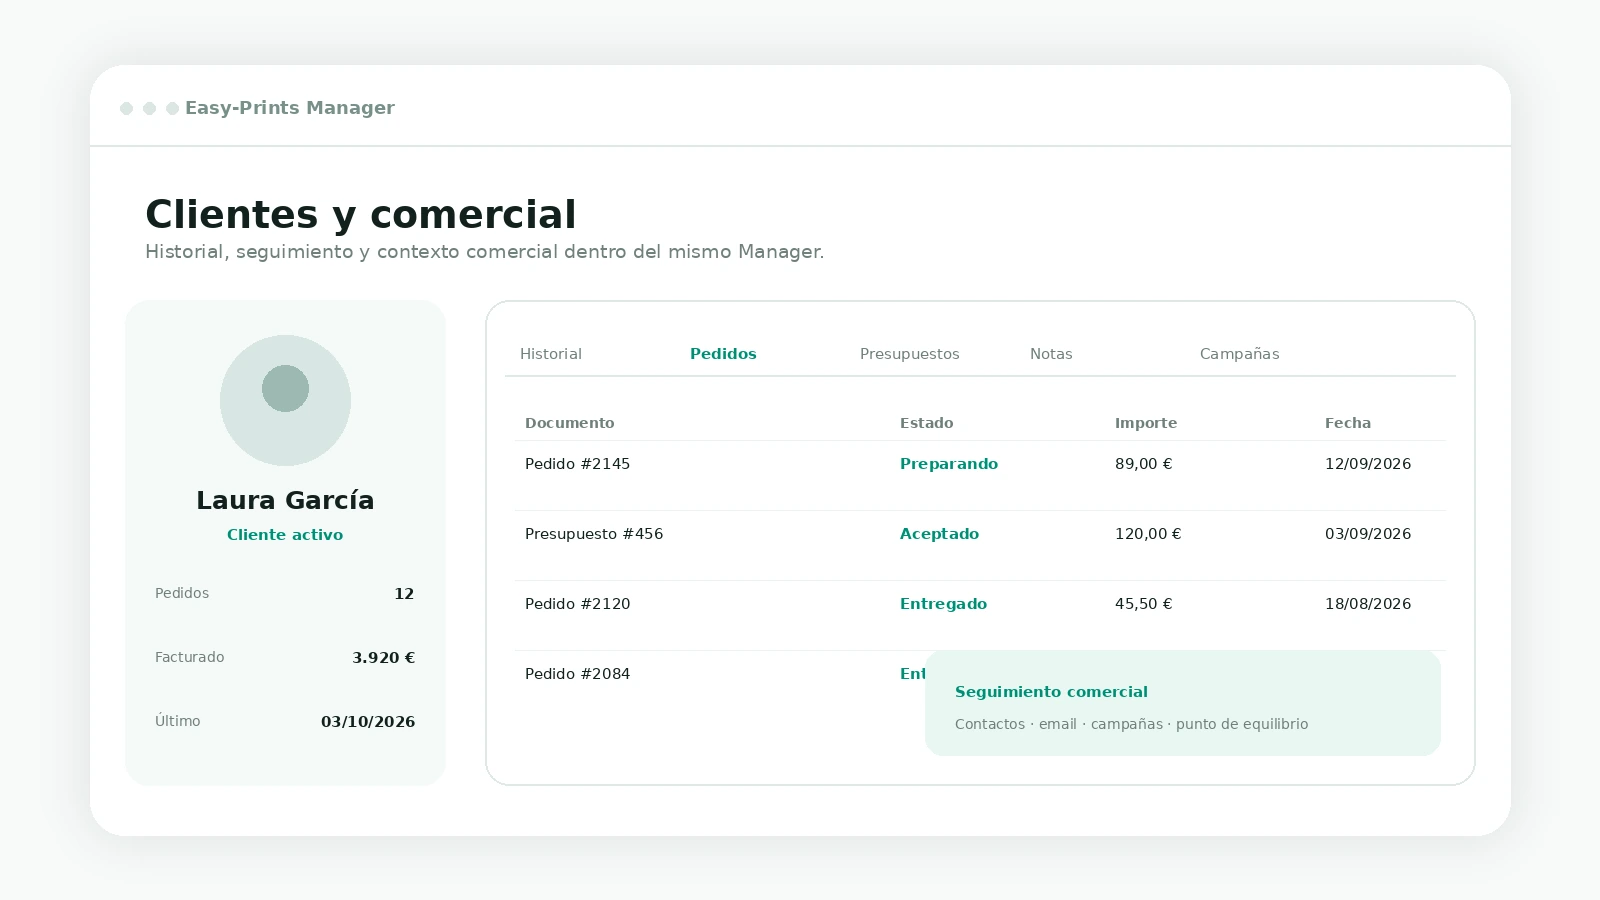
Task: Click the Preparando status
Action: (x=949, y=464)
